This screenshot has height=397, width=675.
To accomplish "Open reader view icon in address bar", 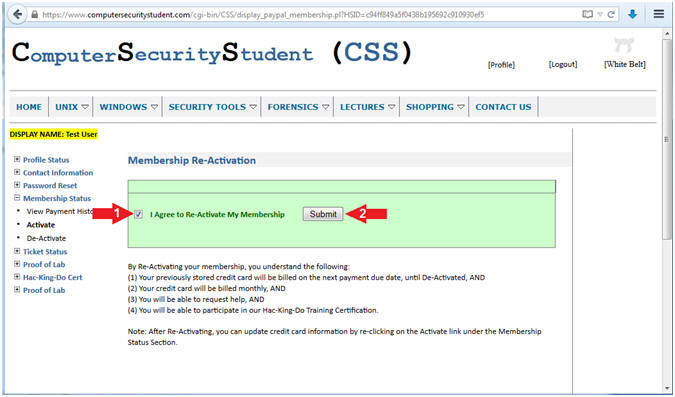I will [587, 14].
